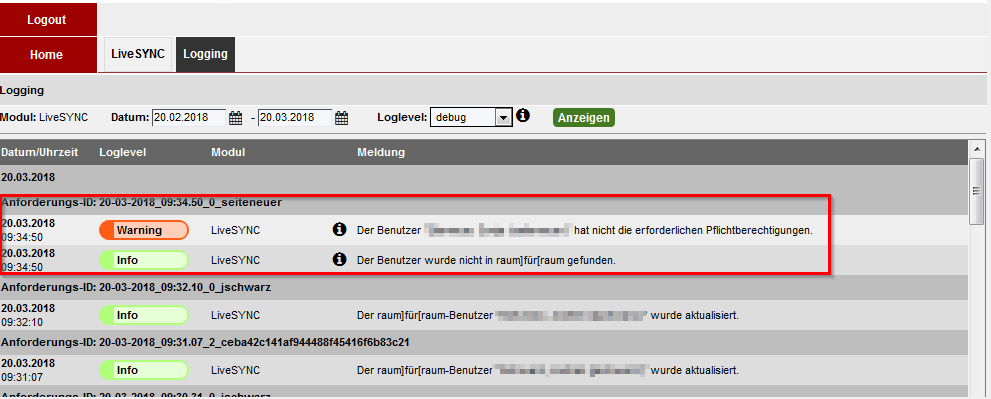
Task: Click timestamp 09:31:07 cell
Action: coord(28,370)
